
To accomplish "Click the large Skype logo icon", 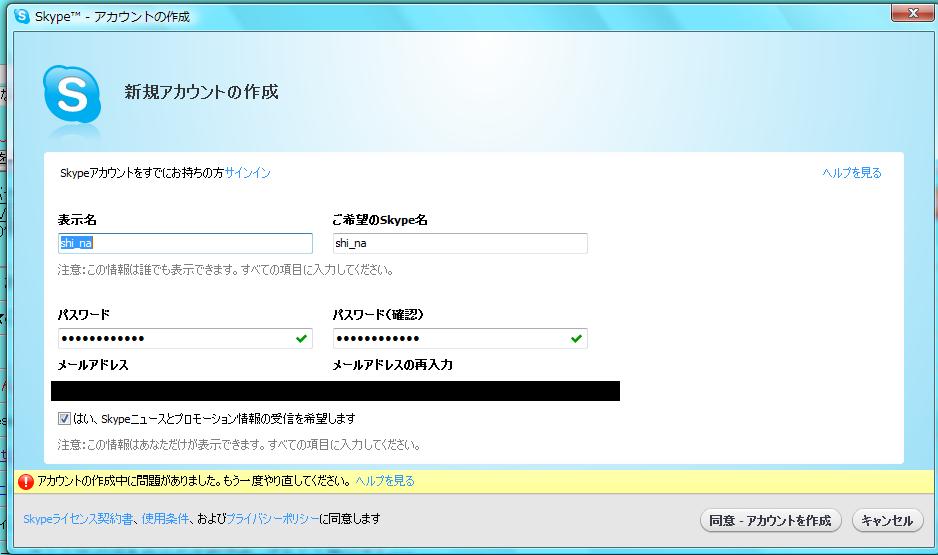I will click(x=72, y=94).
